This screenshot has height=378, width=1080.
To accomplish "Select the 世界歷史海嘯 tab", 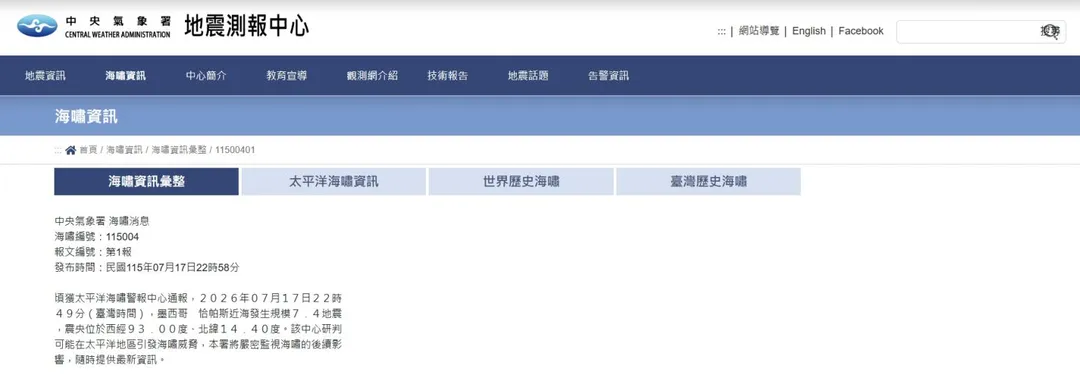I will [x=521, y=182].
